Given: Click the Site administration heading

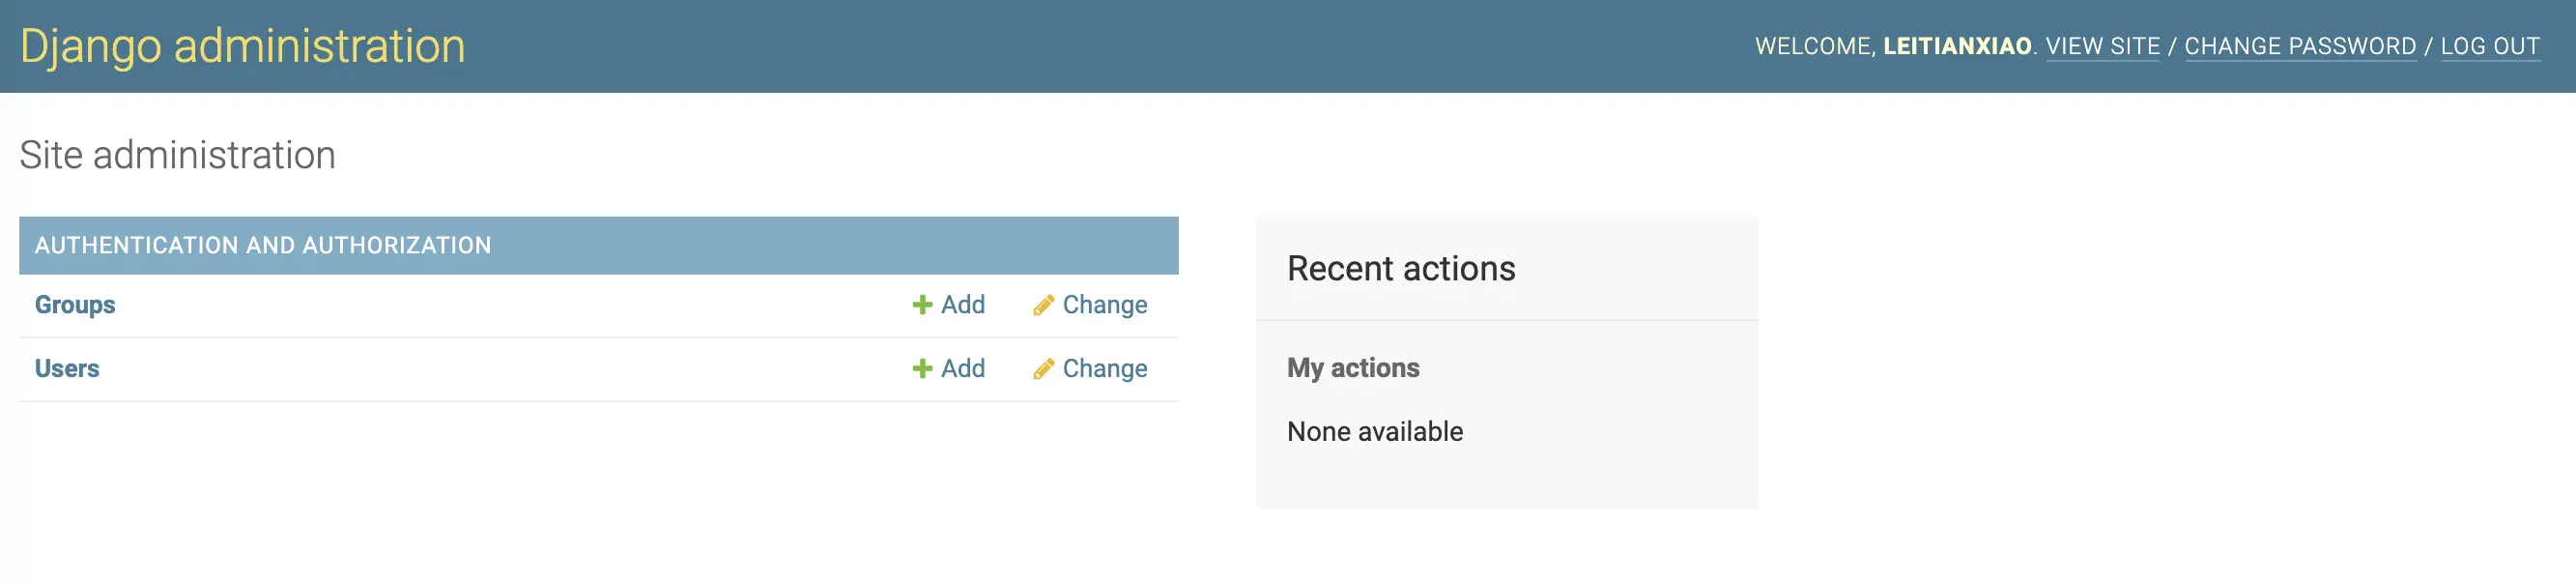Looking at the screenshot, I should [177, 156].
